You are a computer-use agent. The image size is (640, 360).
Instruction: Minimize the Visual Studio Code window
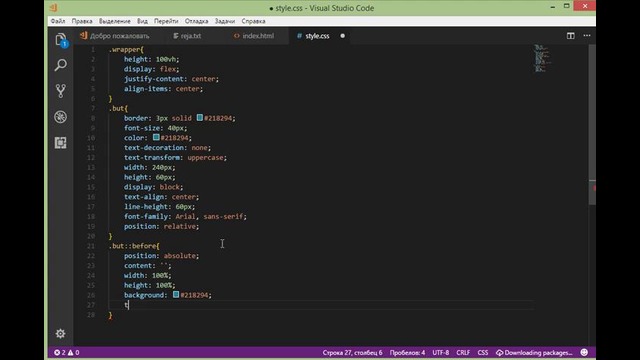click(553, 6)
